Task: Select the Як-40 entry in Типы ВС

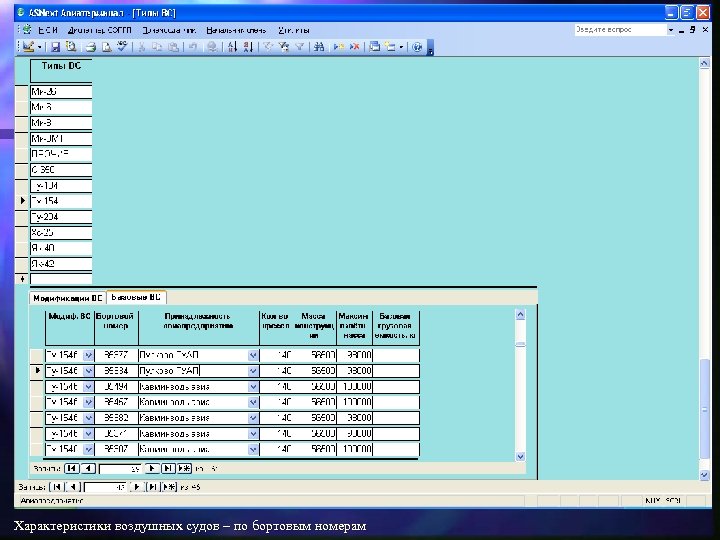Action: point(61,248)
